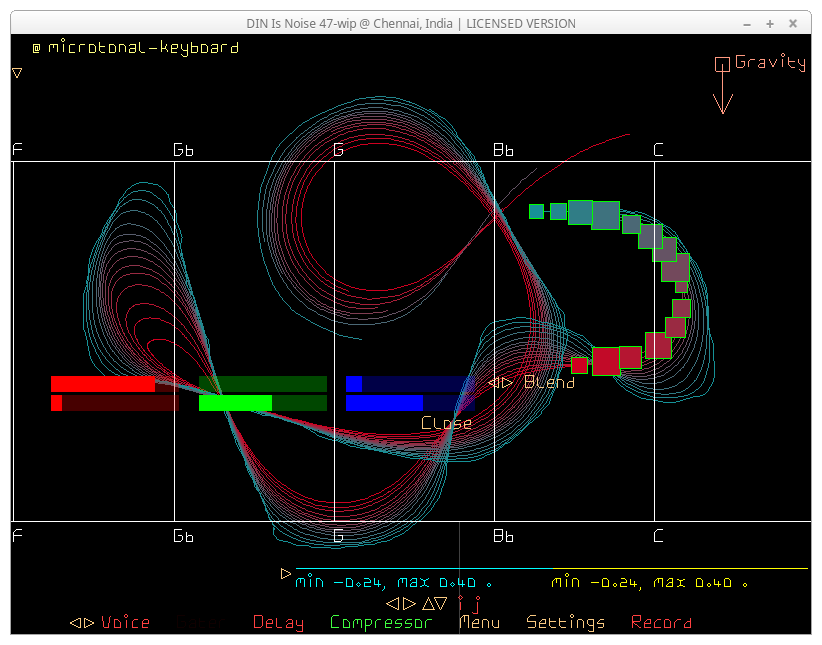Click the up/down triangle arrows above Menu
The width and height of the screenshot is (822, 645).
[434, 603]
